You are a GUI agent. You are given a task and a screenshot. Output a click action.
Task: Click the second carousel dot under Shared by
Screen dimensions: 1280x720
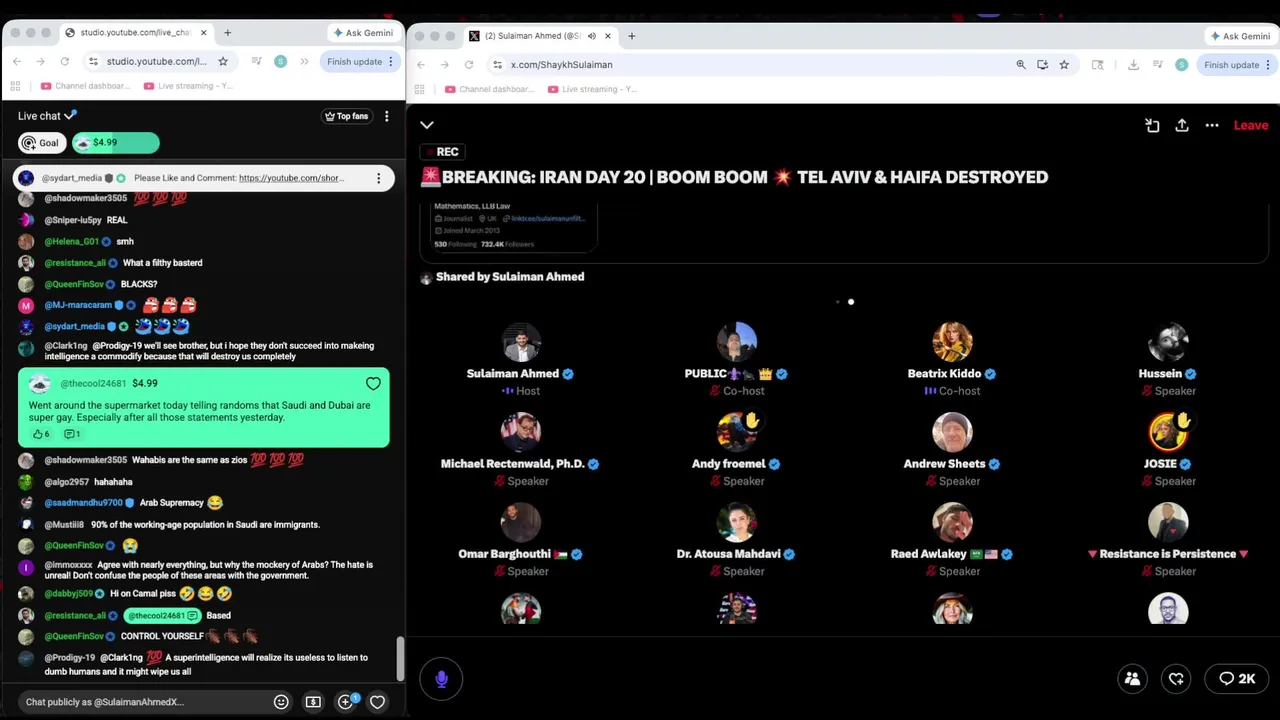(x=851, y=301)
